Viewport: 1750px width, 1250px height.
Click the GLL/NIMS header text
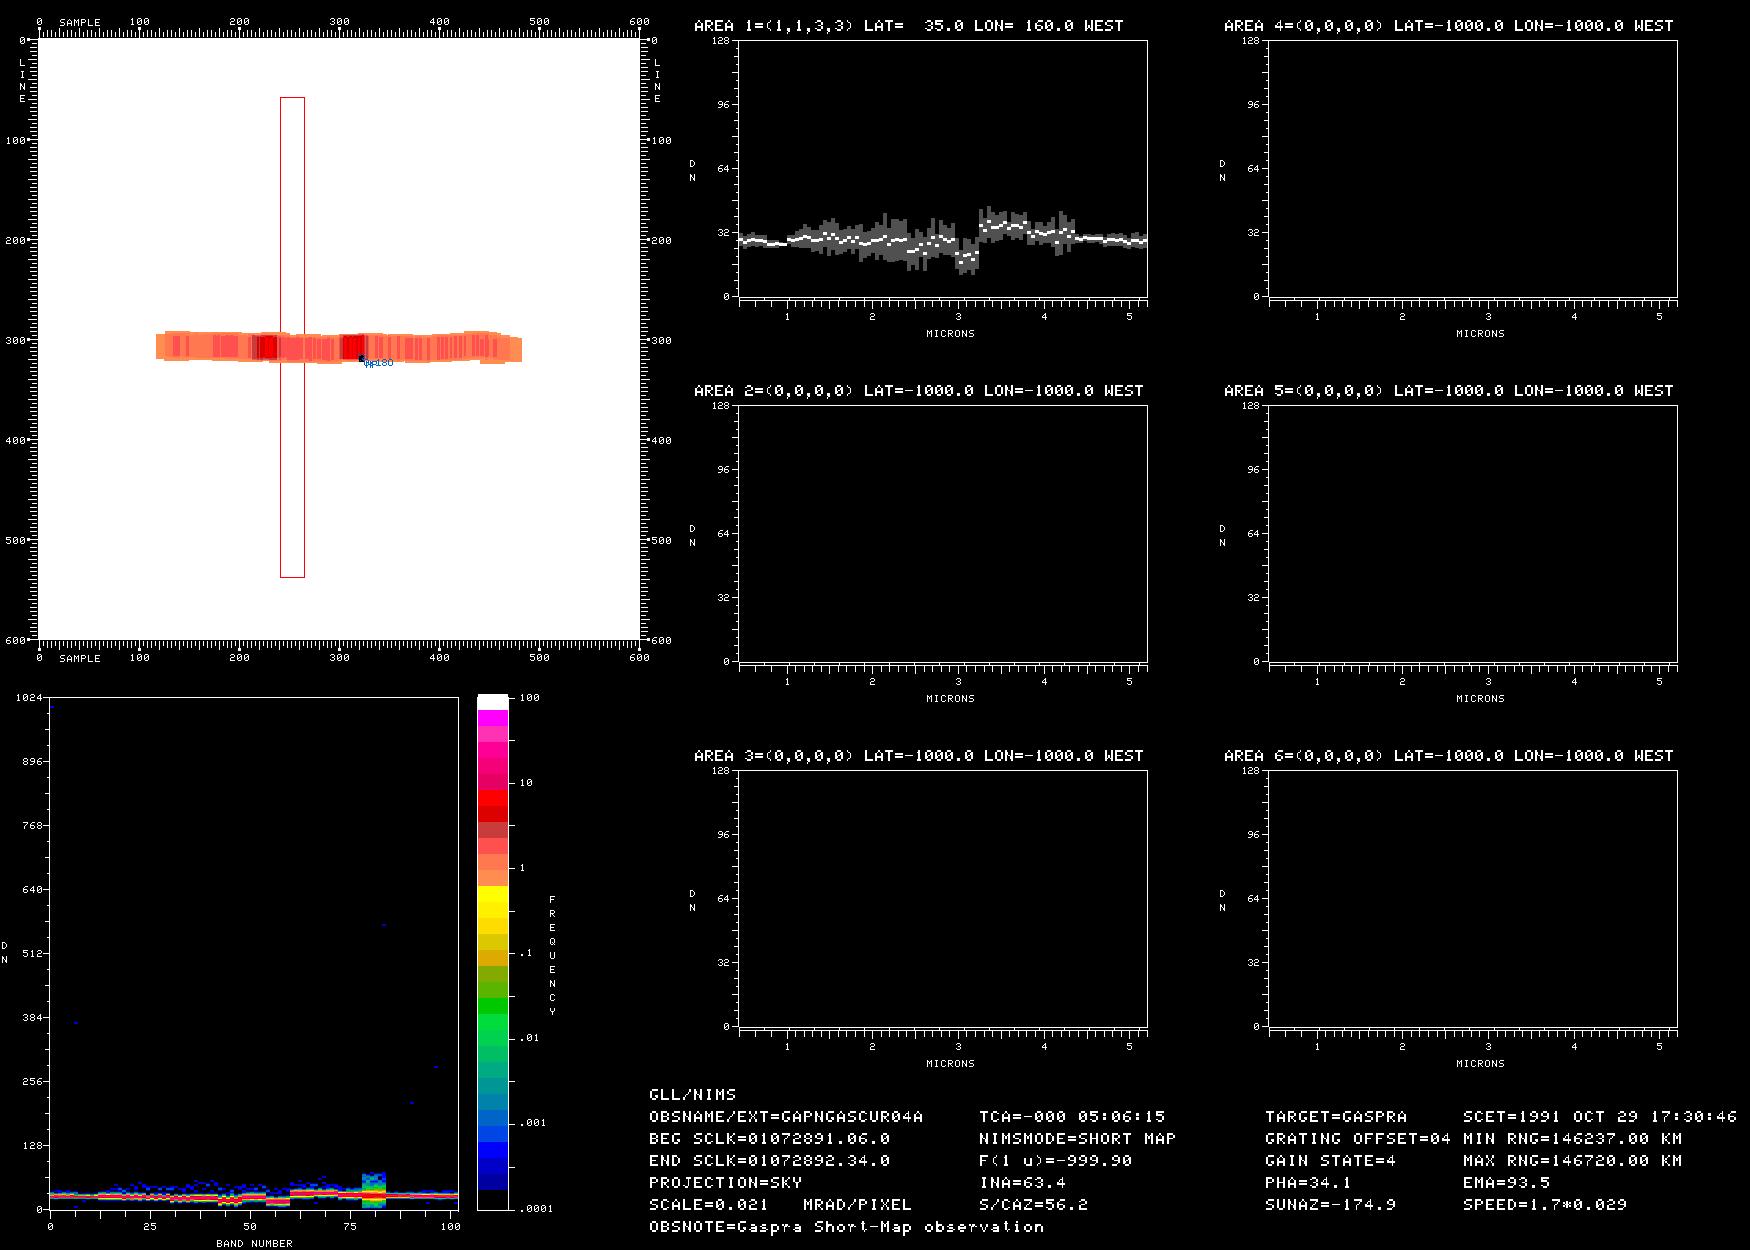tap(692, 1094)
